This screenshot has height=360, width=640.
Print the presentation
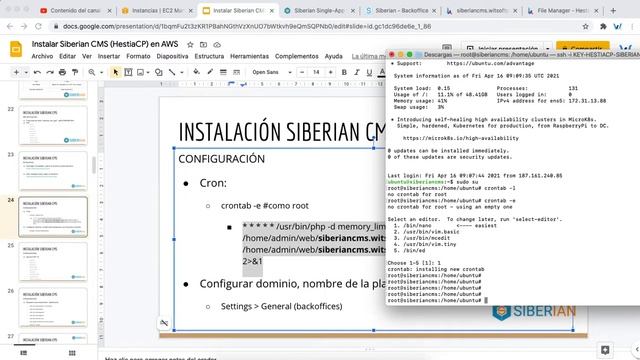point(62,72)
